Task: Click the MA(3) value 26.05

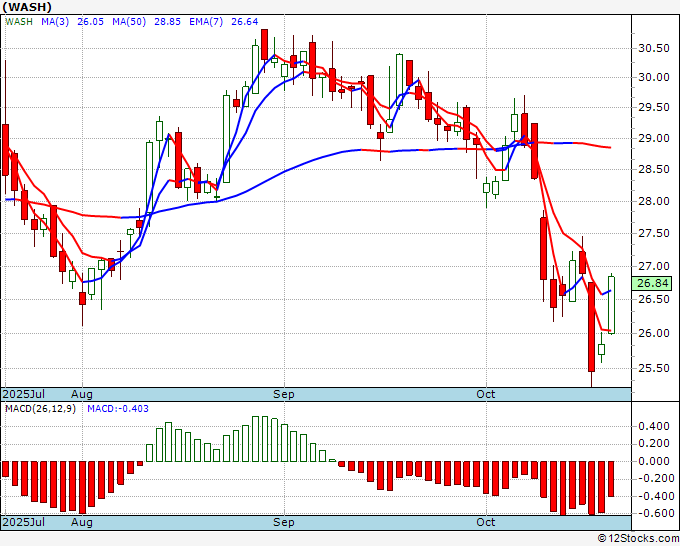Action: pyautogui.click(x=90, y=22)
